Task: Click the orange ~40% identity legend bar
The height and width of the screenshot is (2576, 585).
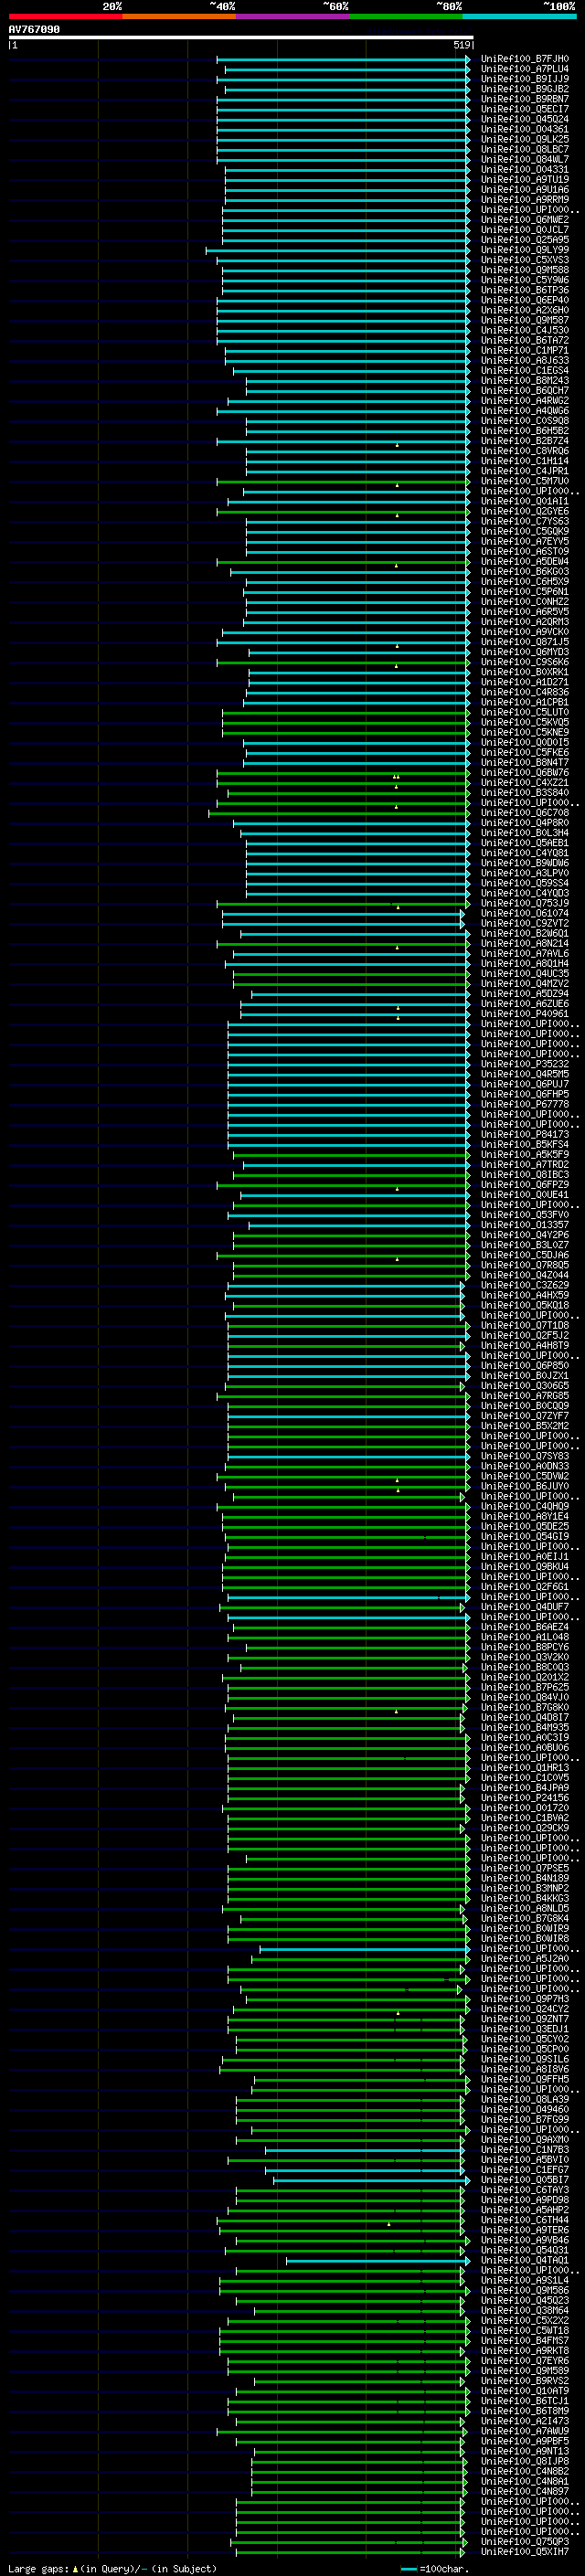Action: 180,16
